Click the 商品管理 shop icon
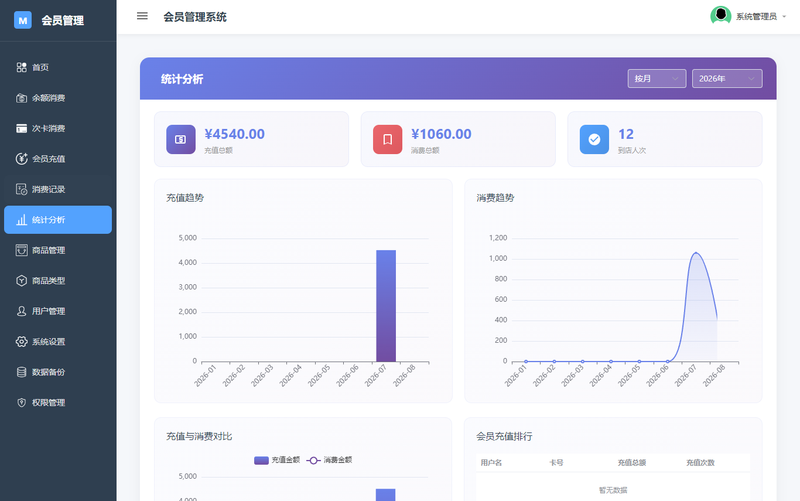 tap(21, 250)
